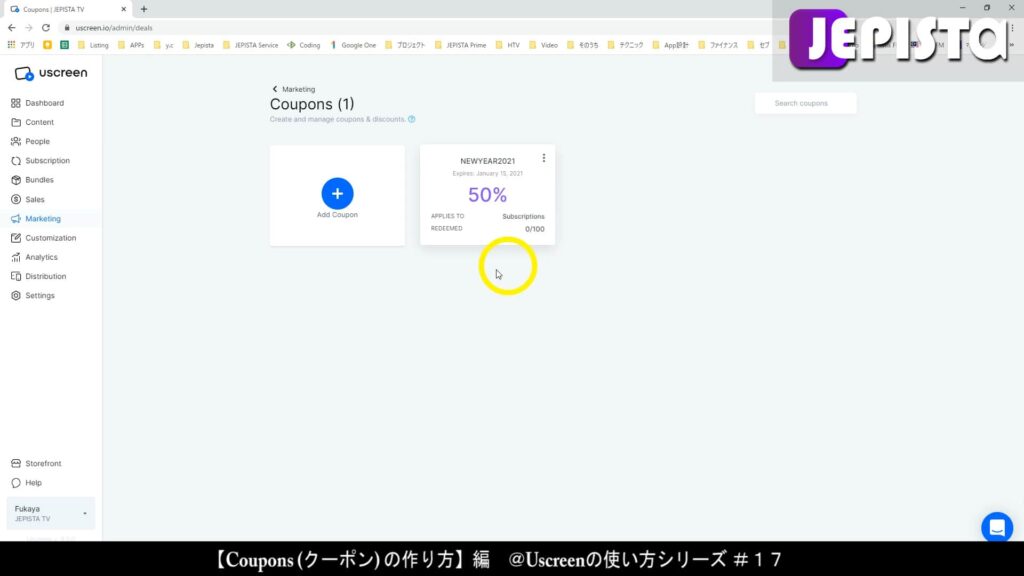Open the JEPISTA Prime bookmark folder
The width and height of the screenshot is (1024, 576).
460,45
